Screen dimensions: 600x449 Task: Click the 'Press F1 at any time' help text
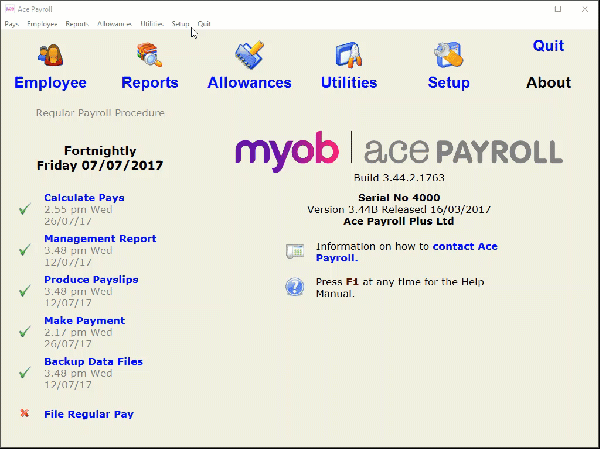(x=400, y=287)
